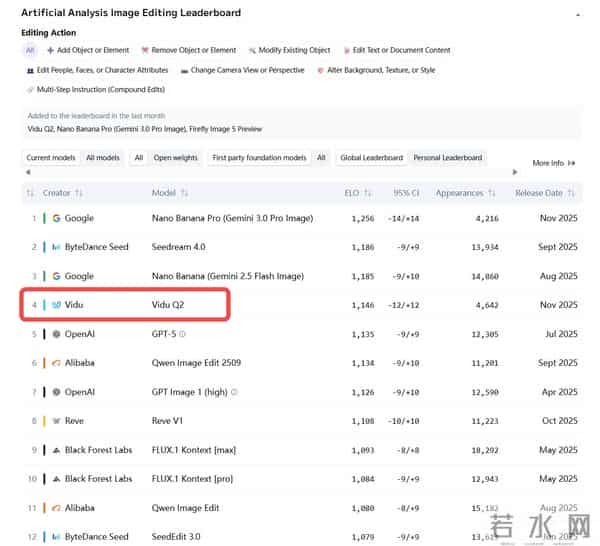Switch the toggle to All models

tap(103, 158)
